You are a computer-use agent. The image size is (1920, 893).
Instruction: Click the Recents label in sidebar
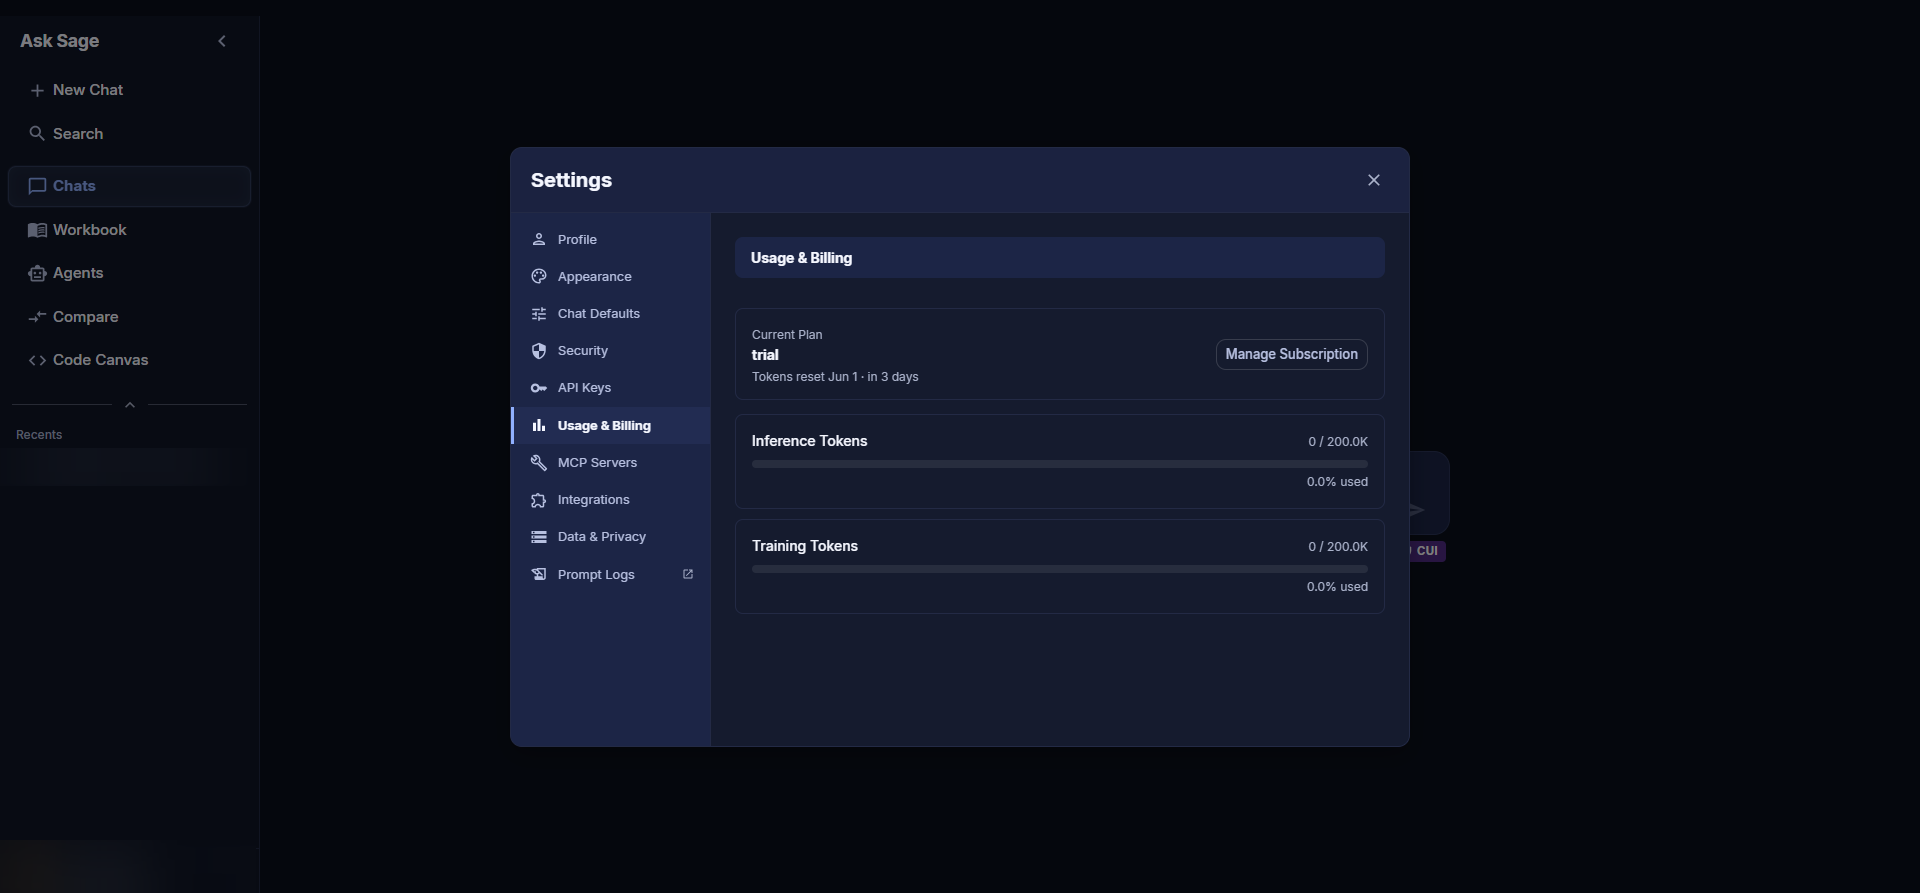point(39,435)
